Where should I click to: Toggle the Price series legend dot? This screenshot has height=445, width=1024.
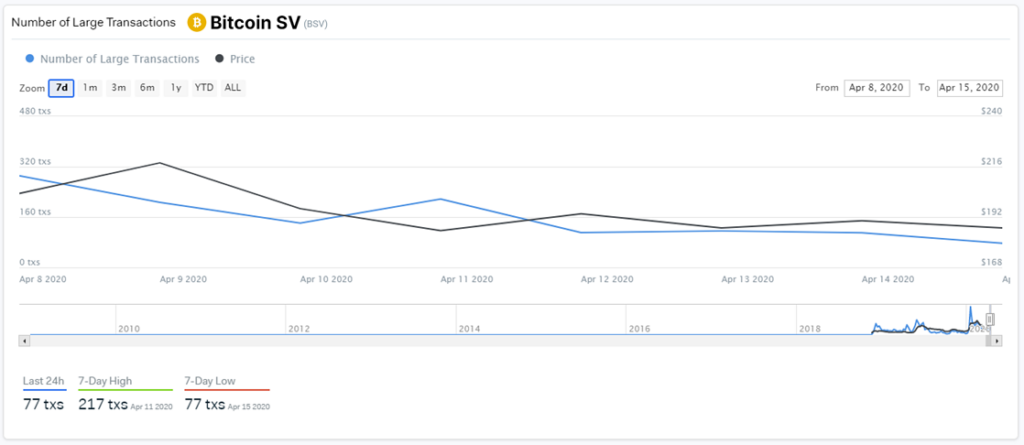click(x=219, y=59)
